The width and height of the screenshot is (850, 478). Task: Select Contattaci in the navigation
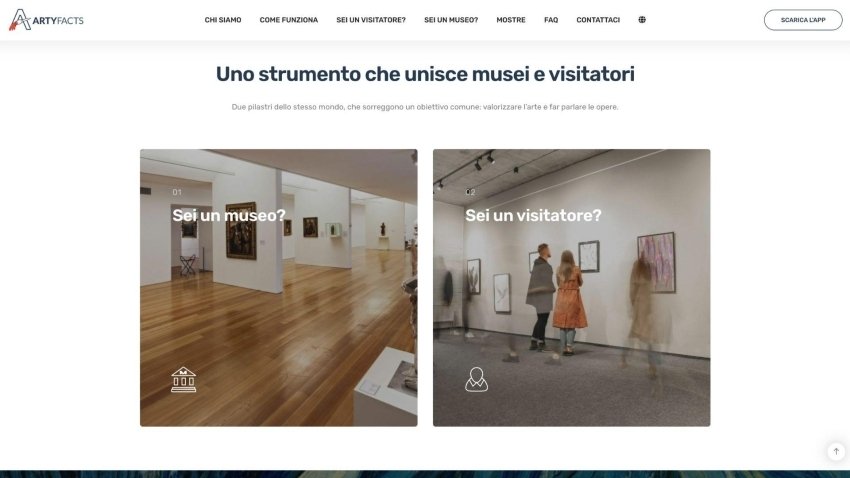(x=598, y=20)
